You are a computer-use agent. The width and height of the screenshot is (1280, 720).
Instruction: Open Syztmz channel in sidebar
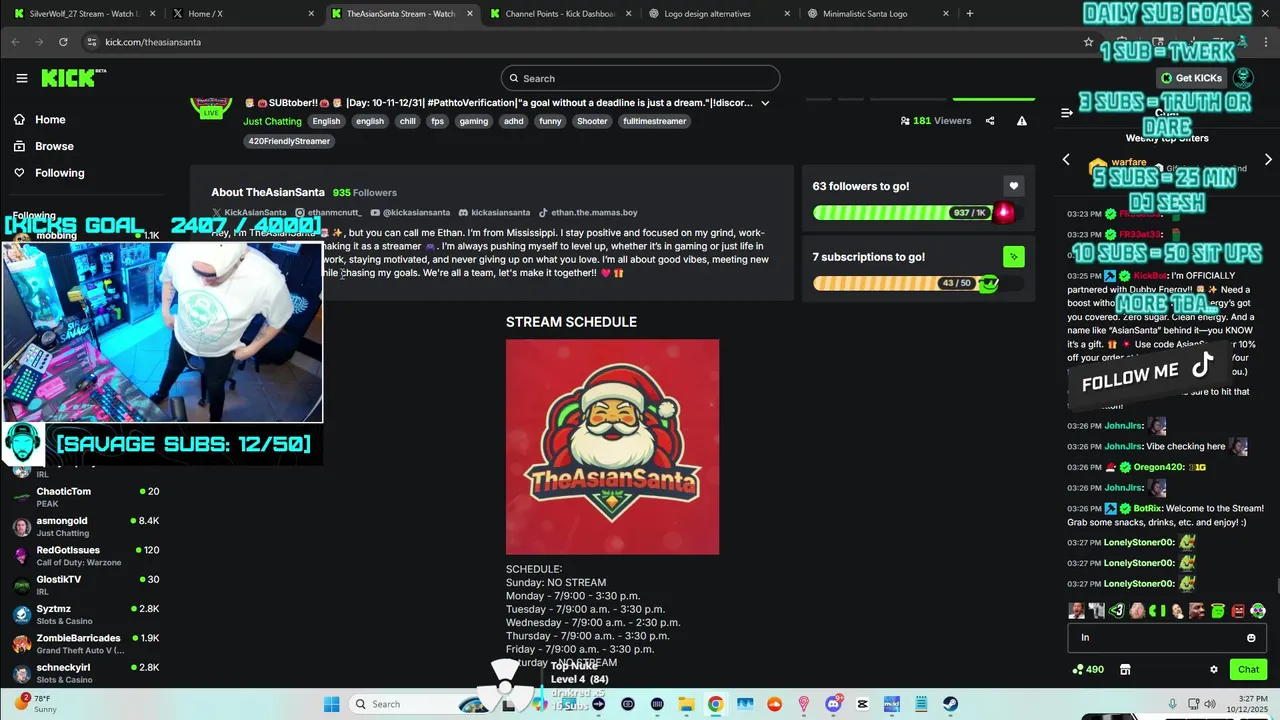85,614
